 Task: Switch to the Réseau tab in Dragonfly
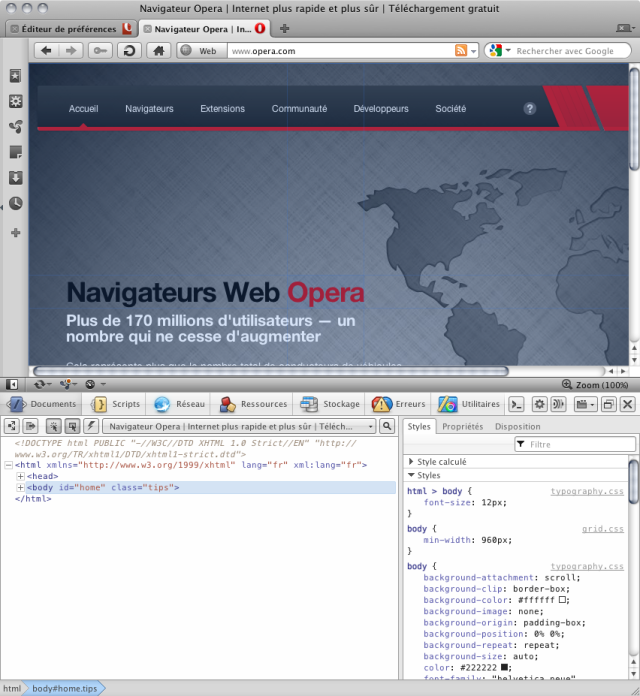(179, 404)
